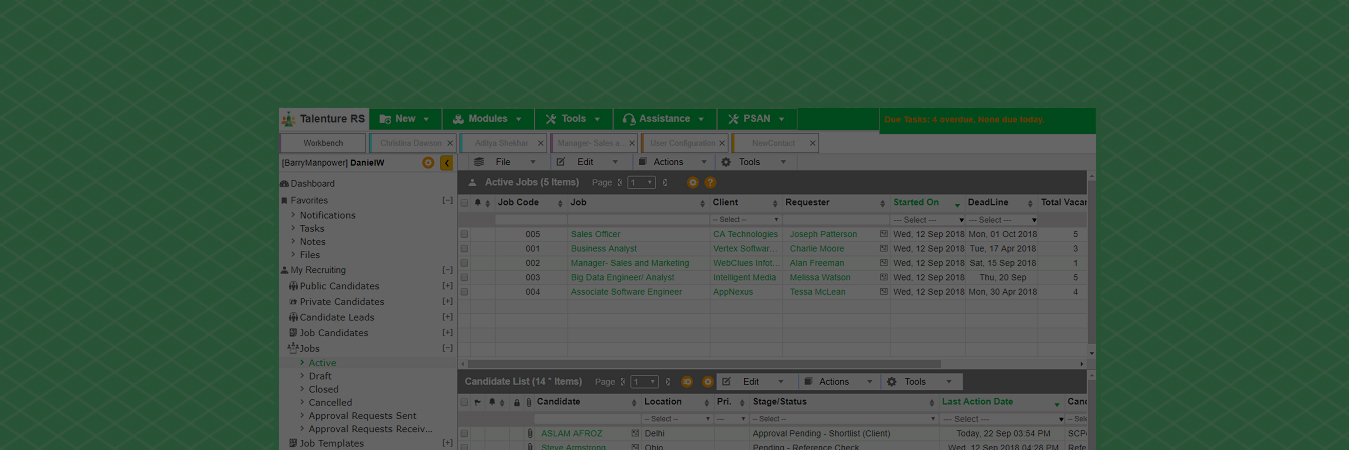Open the Client filter Select dropdown
The image size is (1349, 450).
(746, 220)
